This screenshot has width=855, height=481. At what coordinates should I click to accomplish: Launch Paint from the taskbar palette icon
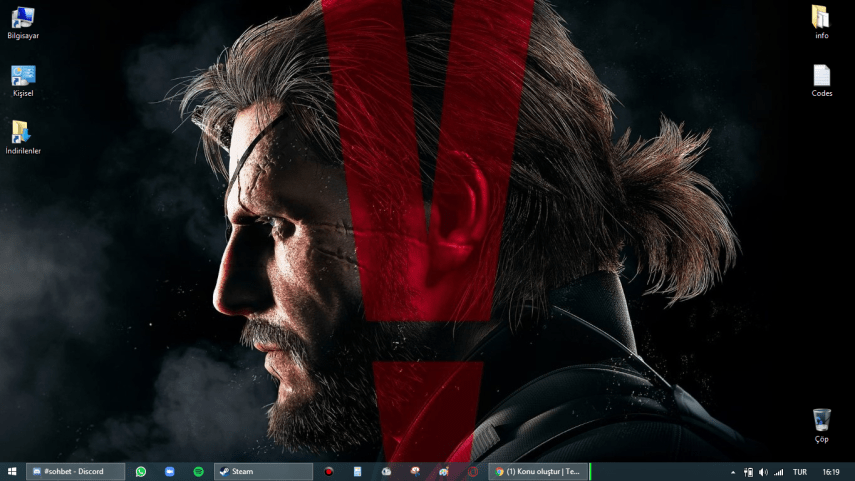pos(444,472)
